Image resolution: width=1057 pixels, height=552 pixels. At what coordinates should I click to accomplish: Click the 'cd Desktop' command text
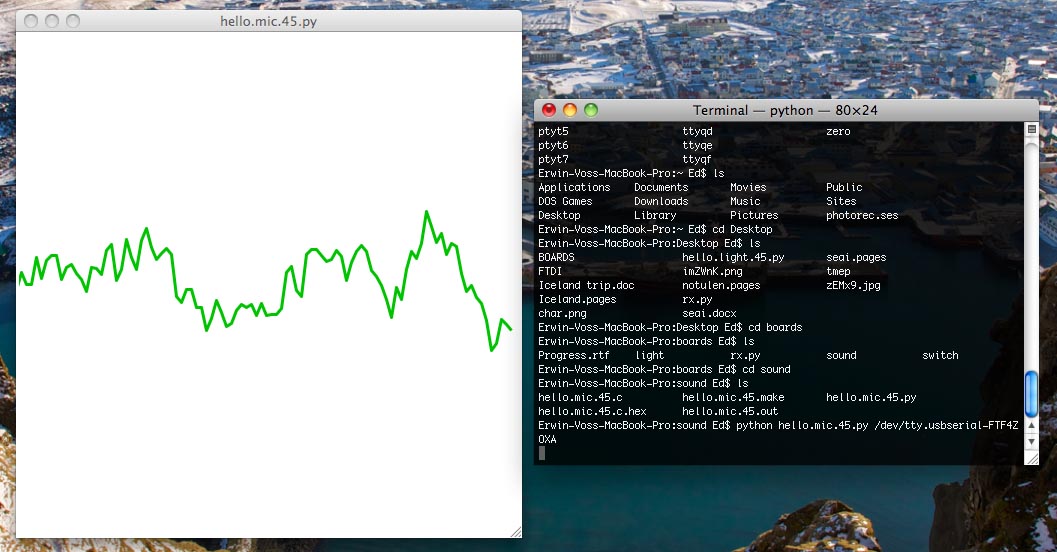pos(742,230)
